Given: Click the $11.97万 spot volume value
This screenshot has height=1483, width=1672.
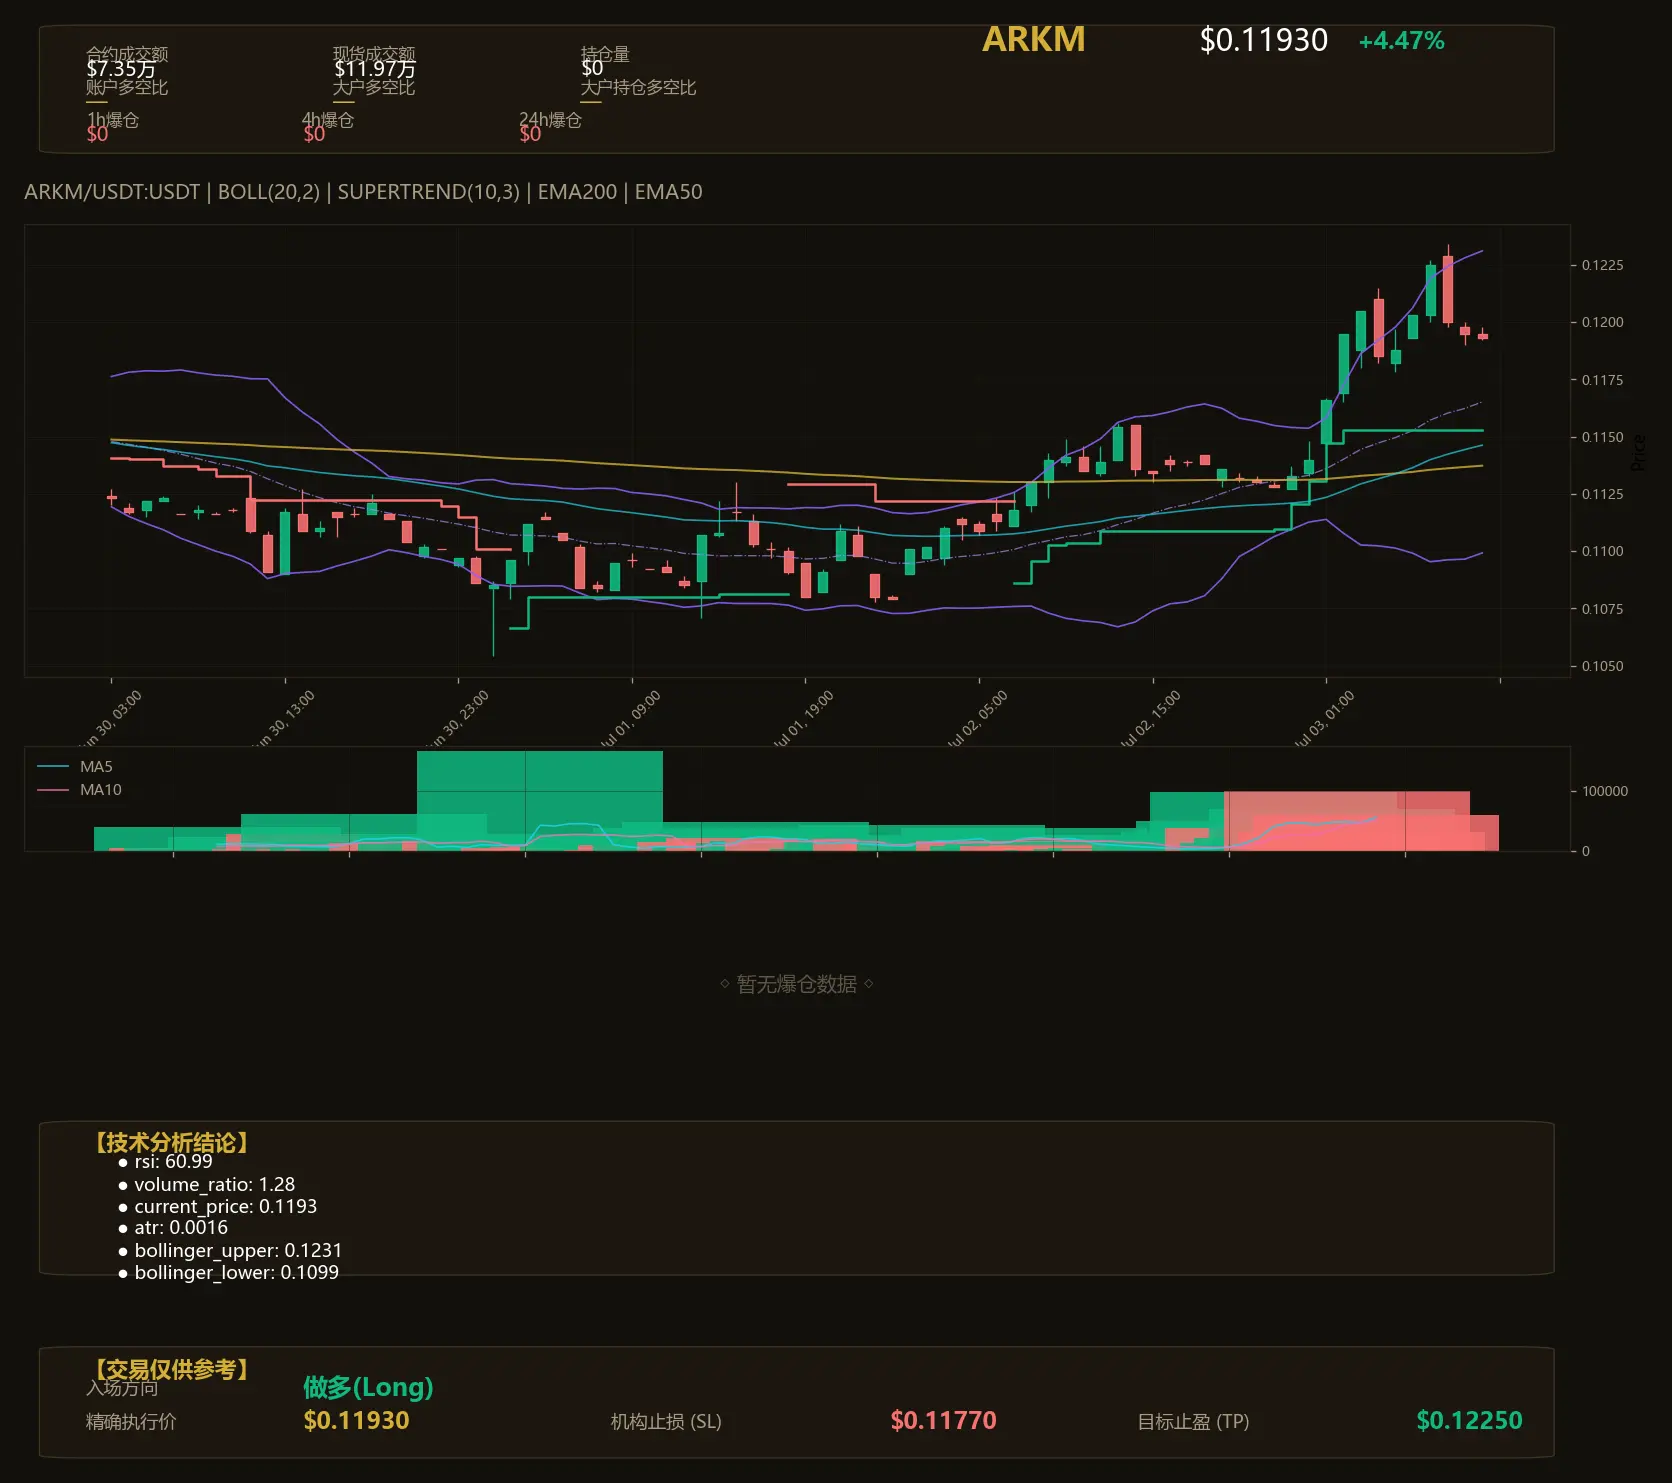Looking at the screenshot, I should 374,69.
